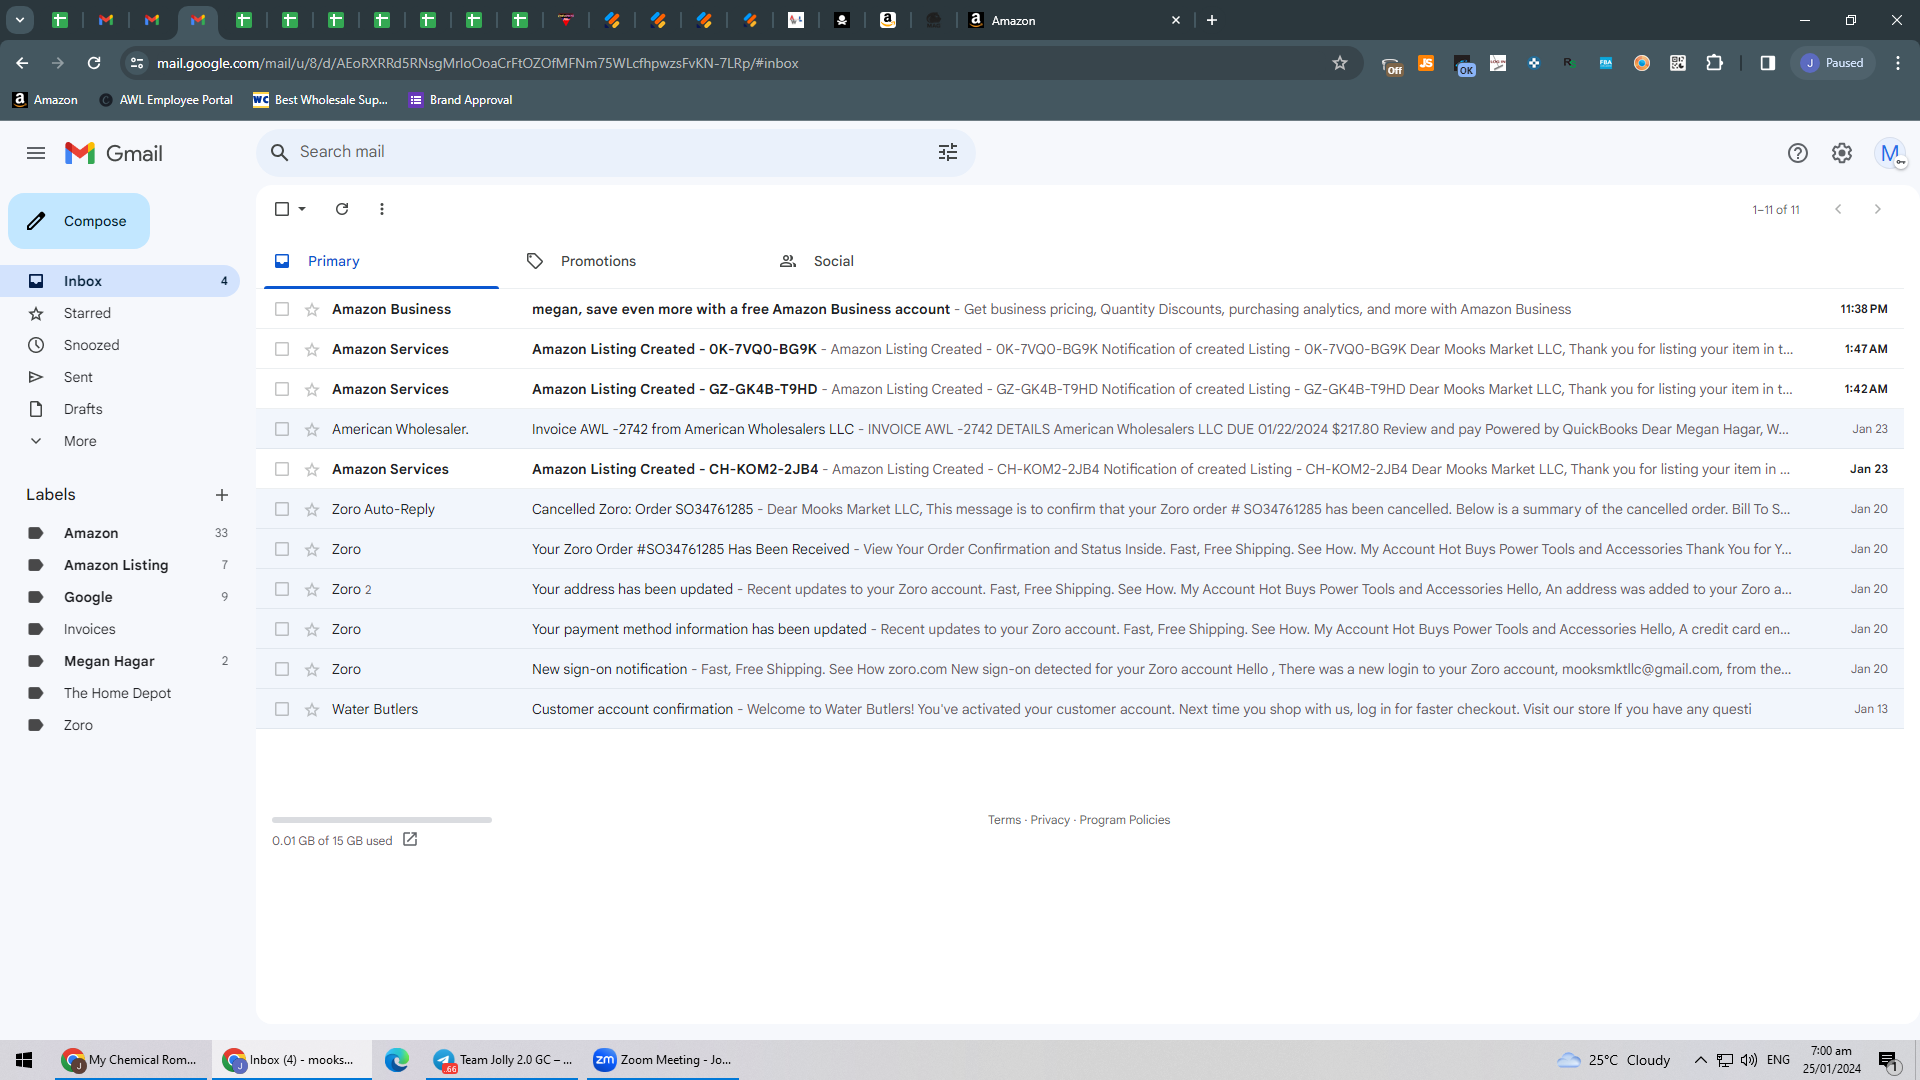Open Google account avatar
Screen dimensions: 1920x1080
[1890, 153]
